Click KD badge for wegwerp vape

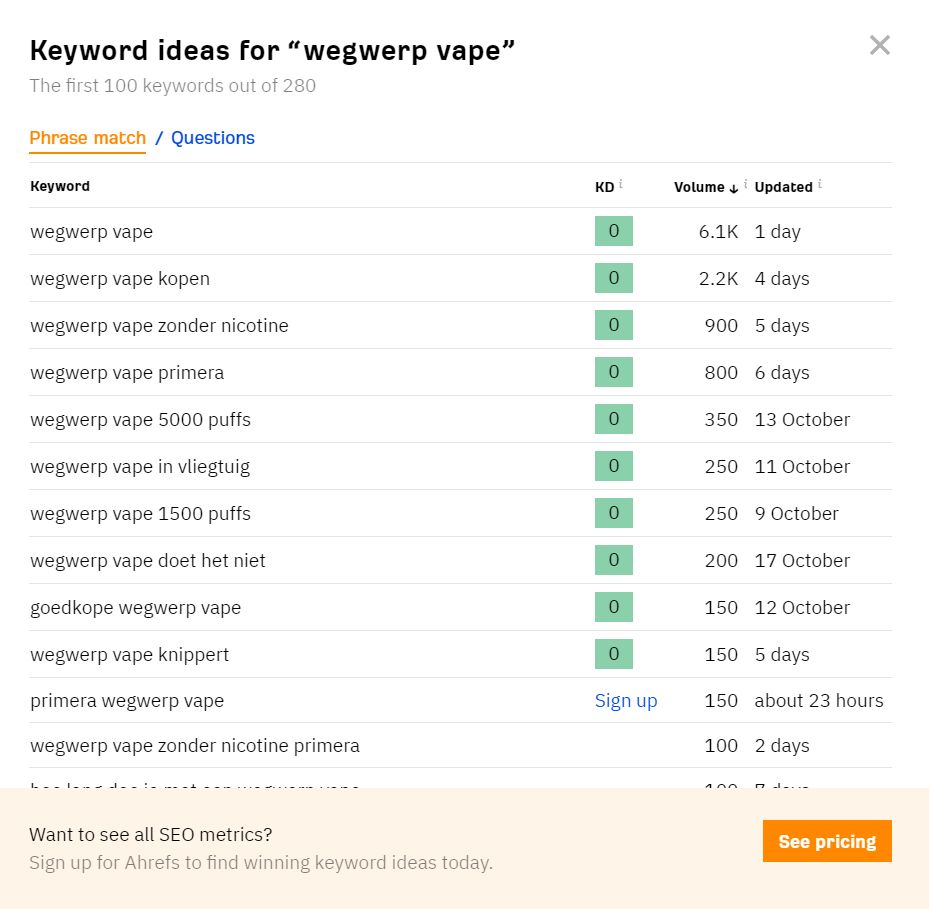[614, 231]
